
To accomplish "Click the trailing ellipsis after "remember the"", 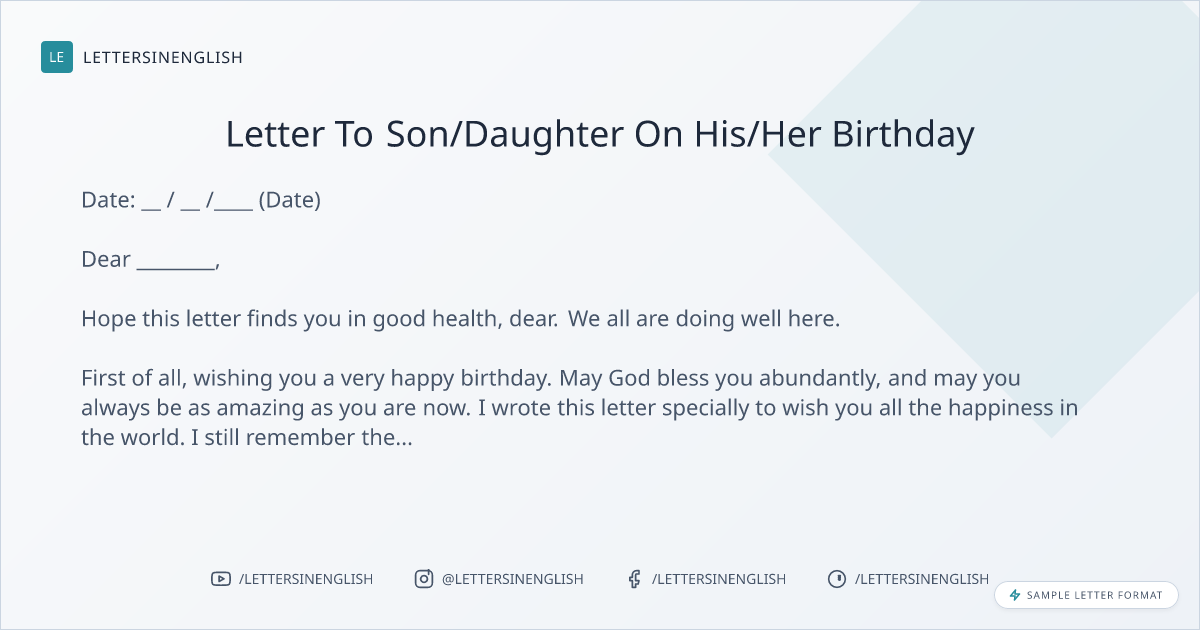I will tap(404, 438).
